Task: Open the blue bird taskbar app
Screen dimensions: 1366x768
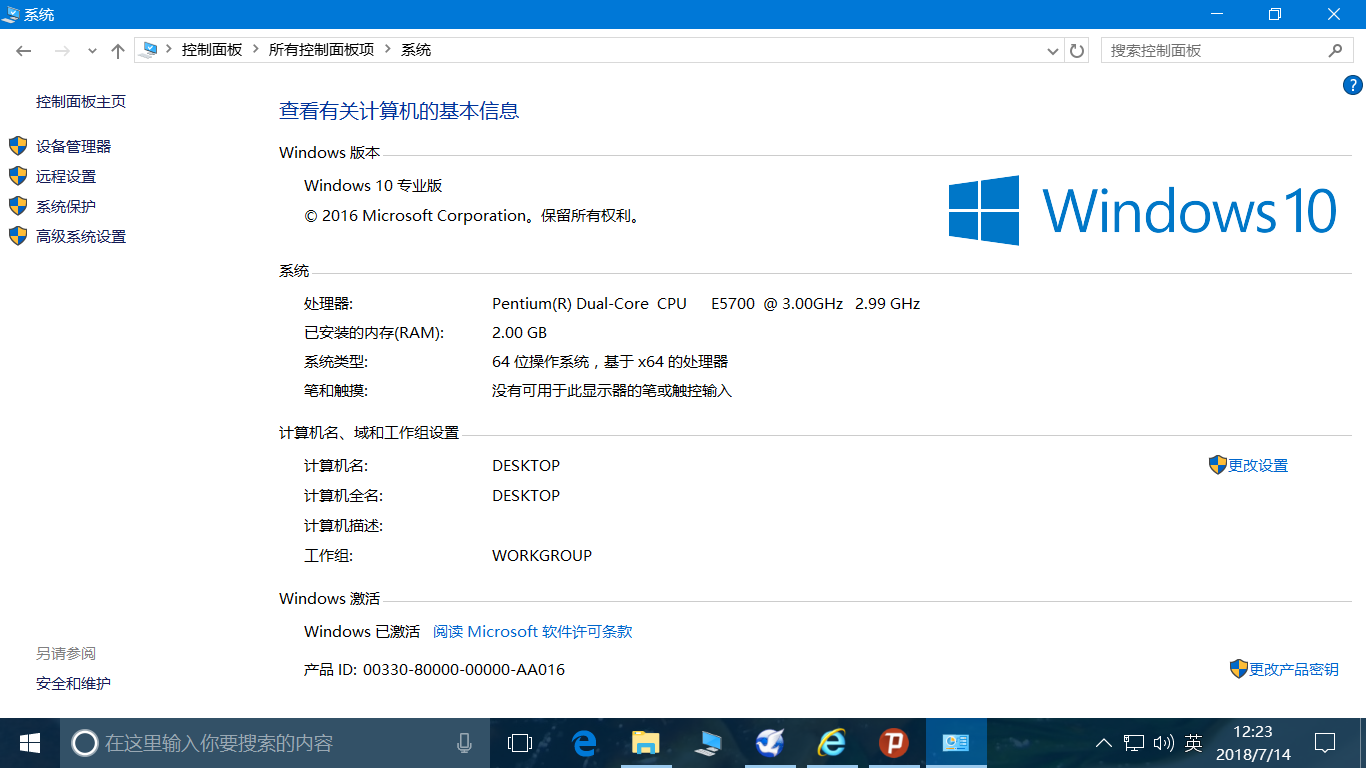Action: coord(770,743)
